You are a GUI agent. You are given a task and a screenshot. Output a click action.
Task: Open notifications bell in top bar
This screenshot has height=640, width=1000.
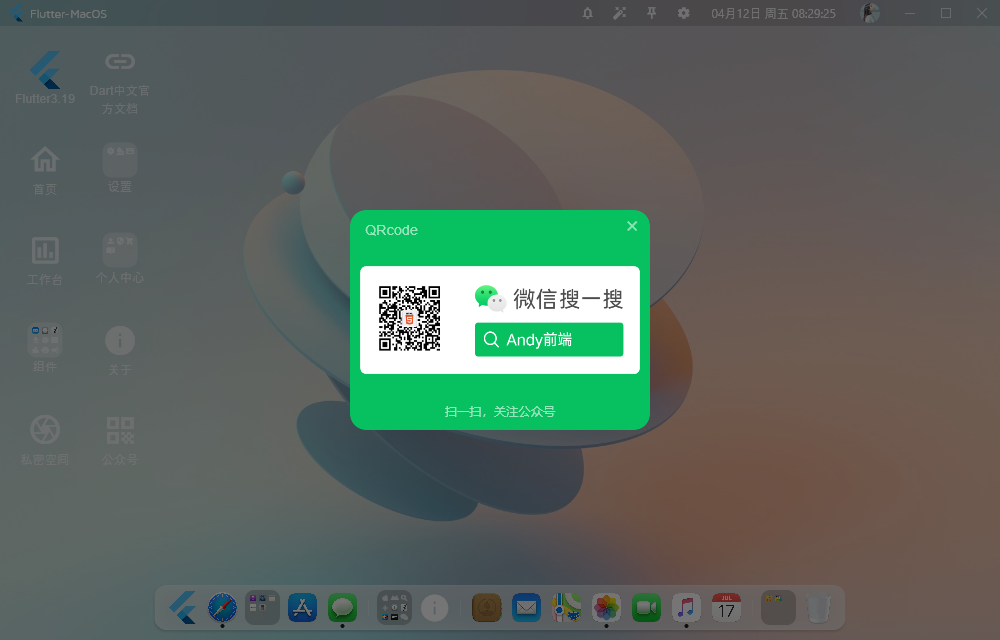(587, 13)
